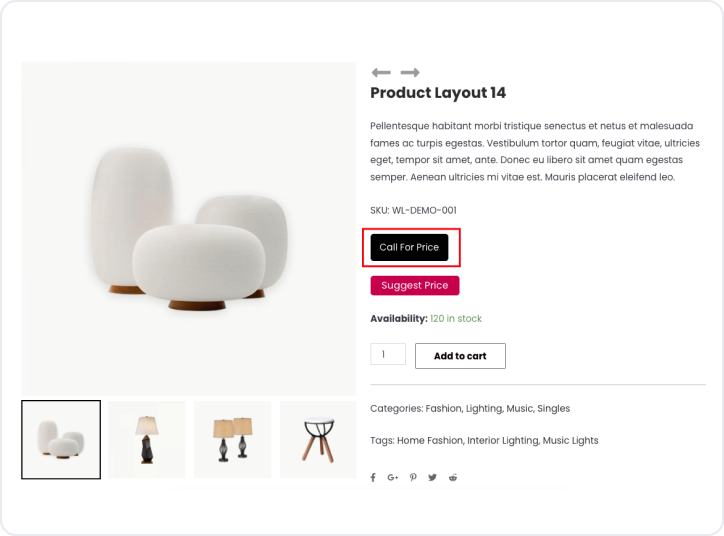The width and height of the screenshot is (724, 536).
Task: Share product on Reddit
Action: point(453,478)
